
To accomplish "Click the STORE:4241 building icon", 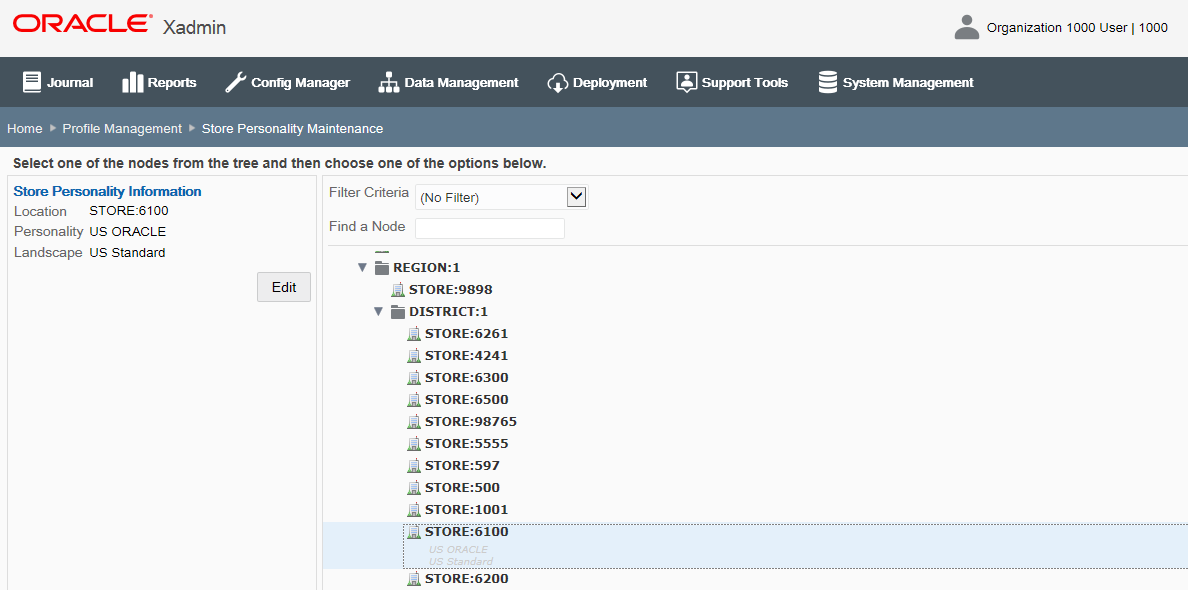I will pyautogui.click(x=414, y=355).
